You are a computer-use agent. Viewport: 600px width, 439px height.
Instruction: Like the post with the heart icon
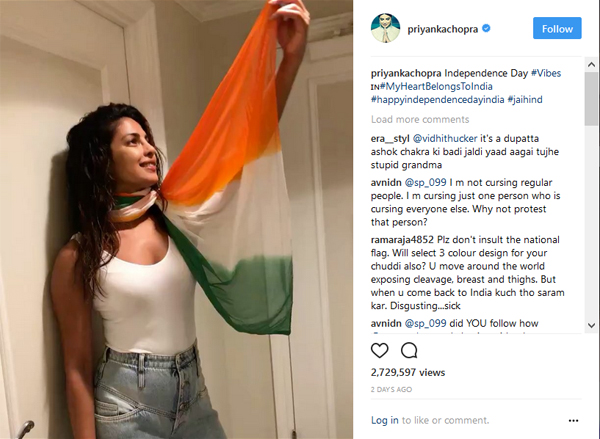(x=379, y=350)
